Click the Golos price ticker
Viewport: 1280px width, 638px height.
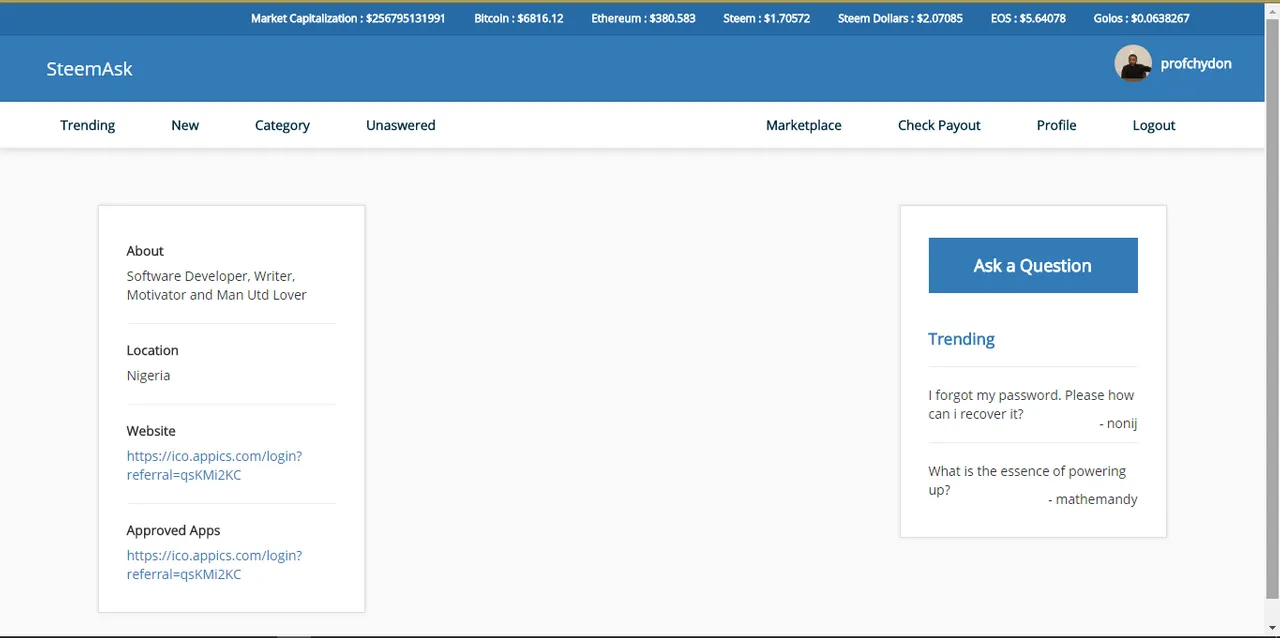[x=1141, y=18]
